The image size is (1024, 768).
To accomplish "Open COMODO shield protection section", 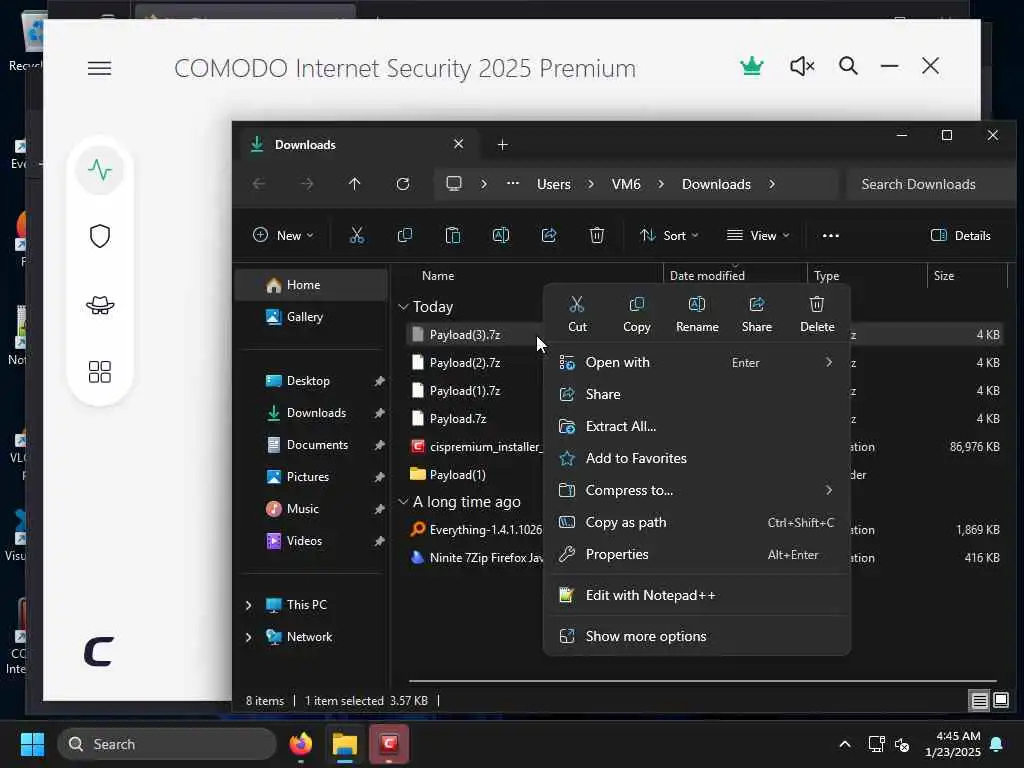I will [100, 236].
